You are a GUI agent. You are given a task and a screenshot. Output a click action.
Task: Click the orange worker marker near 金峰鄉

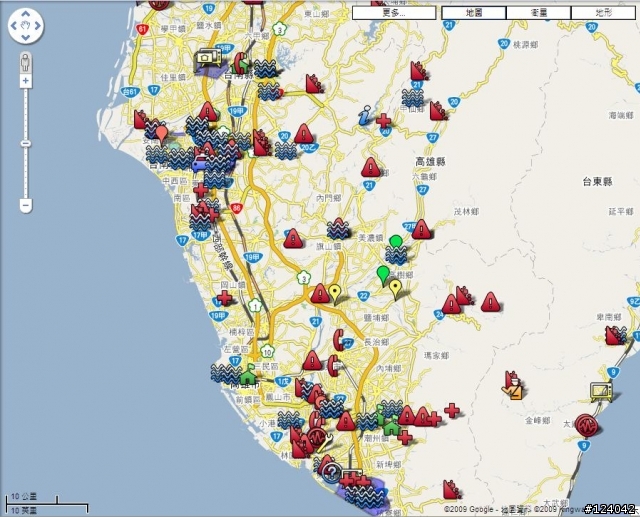(513, 390)
